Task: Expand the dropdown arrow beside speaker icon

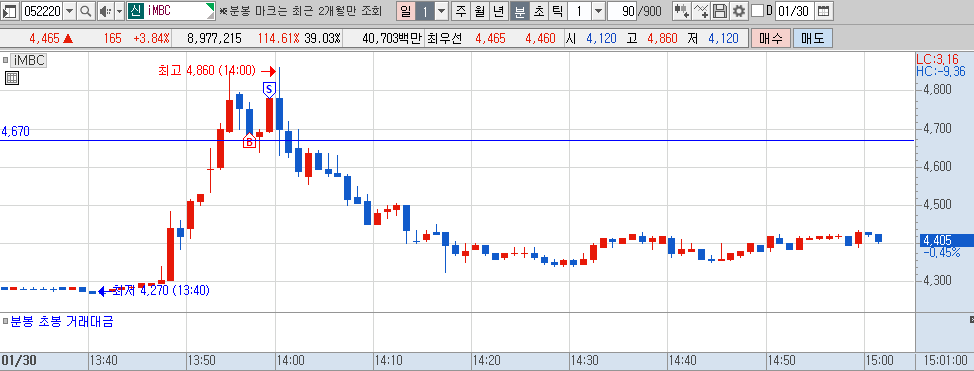Action: pyautogui.click(x=119, y=11)
